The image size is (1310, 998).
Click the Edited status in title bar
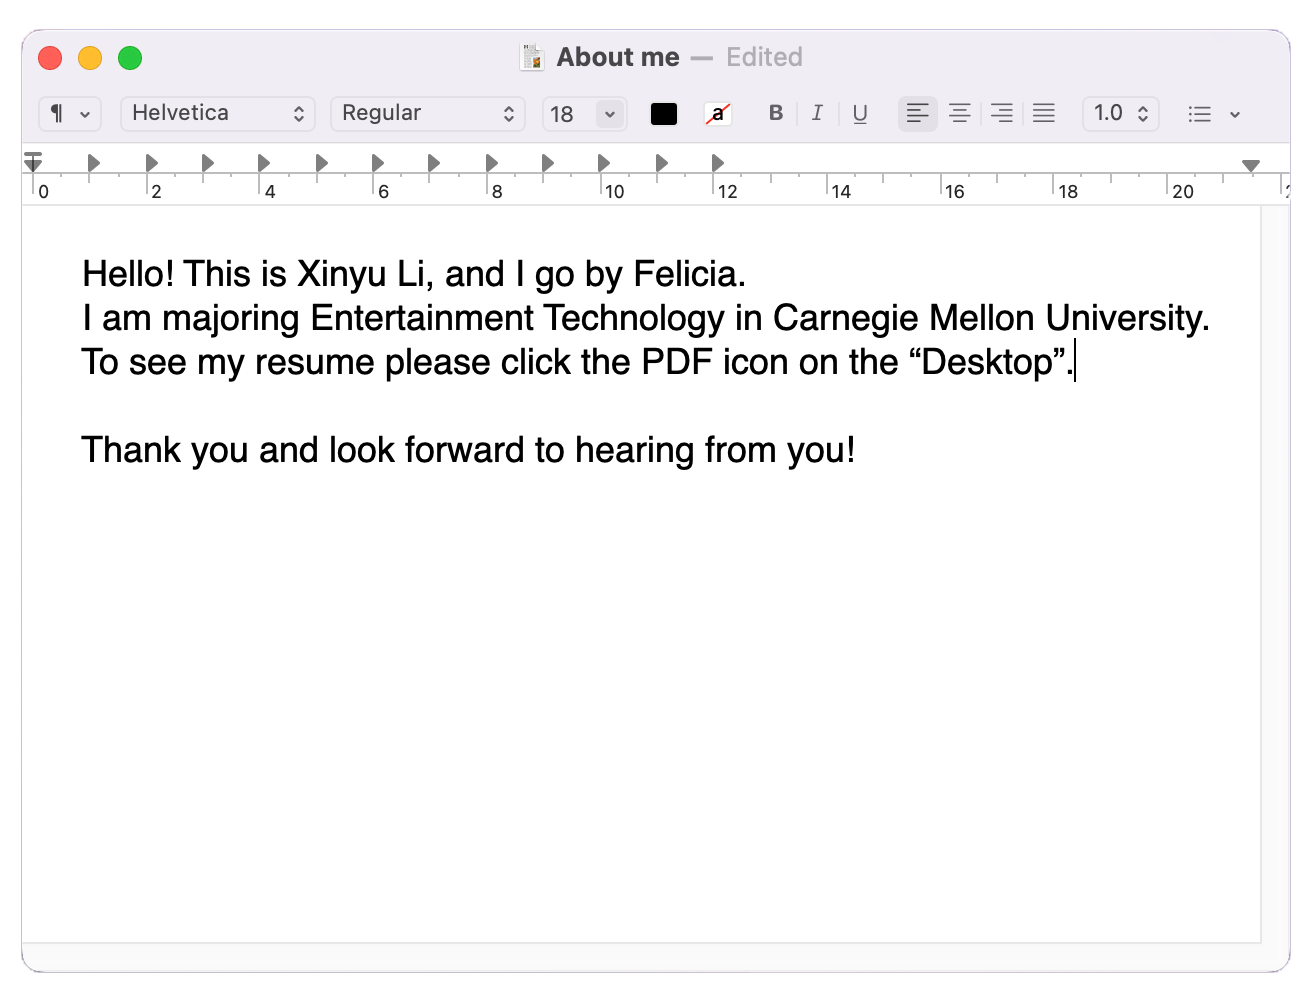[764, 57]
